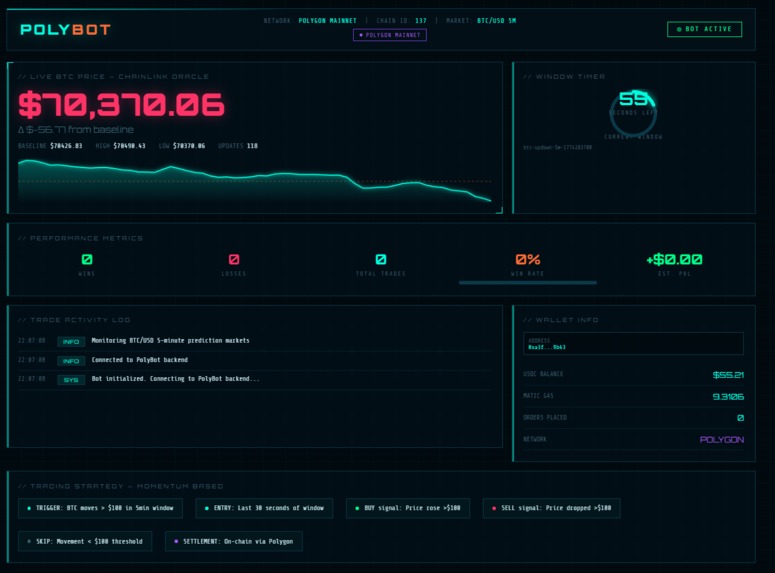Click the HIGH value $70490.43
Screen dimensions: 775x573
click(x=129, y=146)
